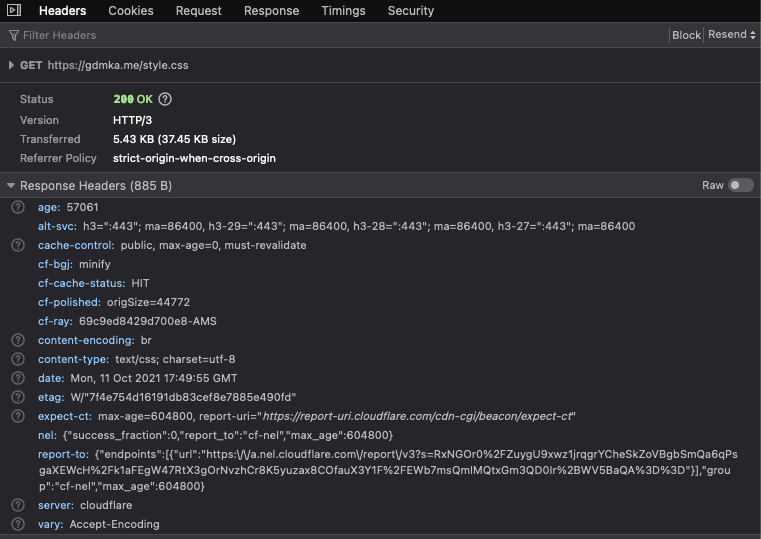Screen dimensions: 761x539
Task: Click help icon beside server header
Action: 18,505
